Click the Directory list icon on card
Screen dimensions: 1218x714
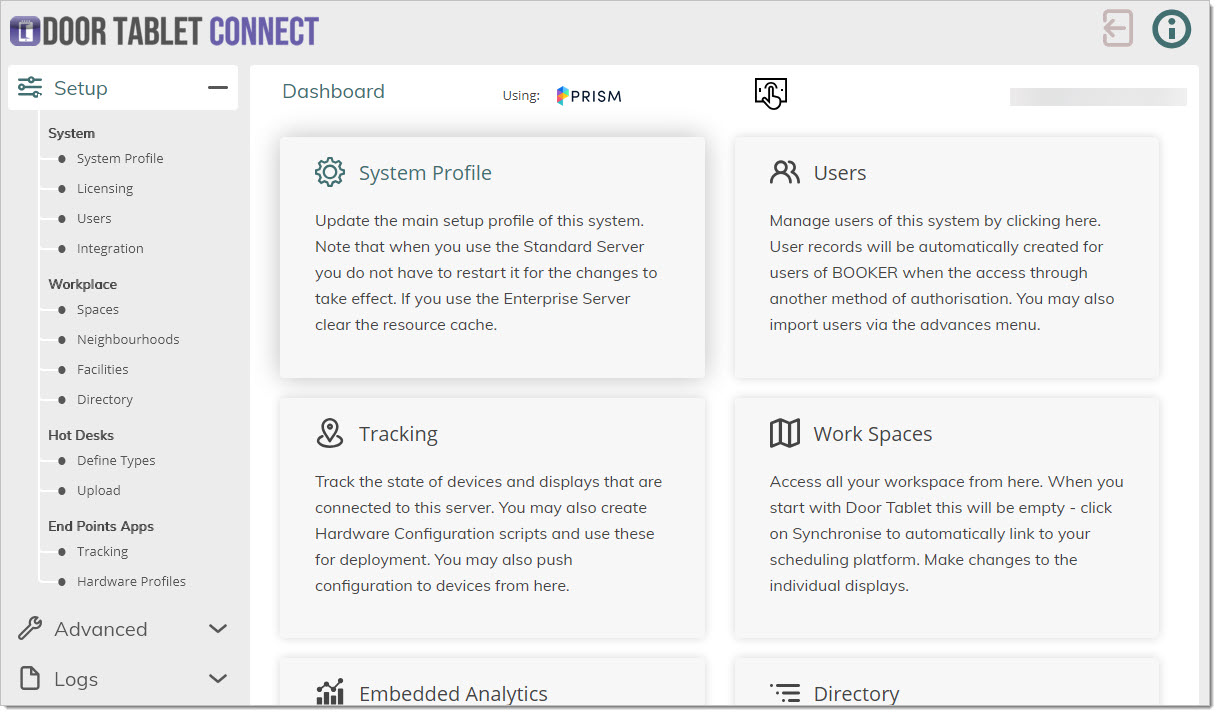(785, 693)
